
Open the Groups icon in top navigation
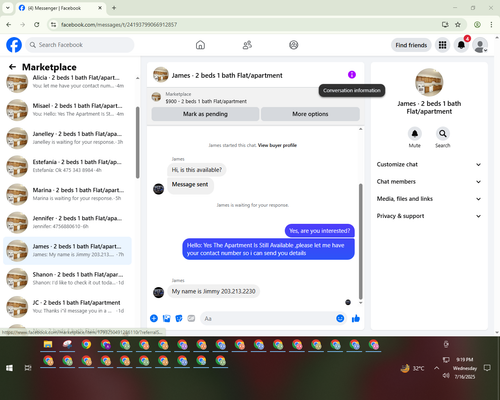point(294,45)
